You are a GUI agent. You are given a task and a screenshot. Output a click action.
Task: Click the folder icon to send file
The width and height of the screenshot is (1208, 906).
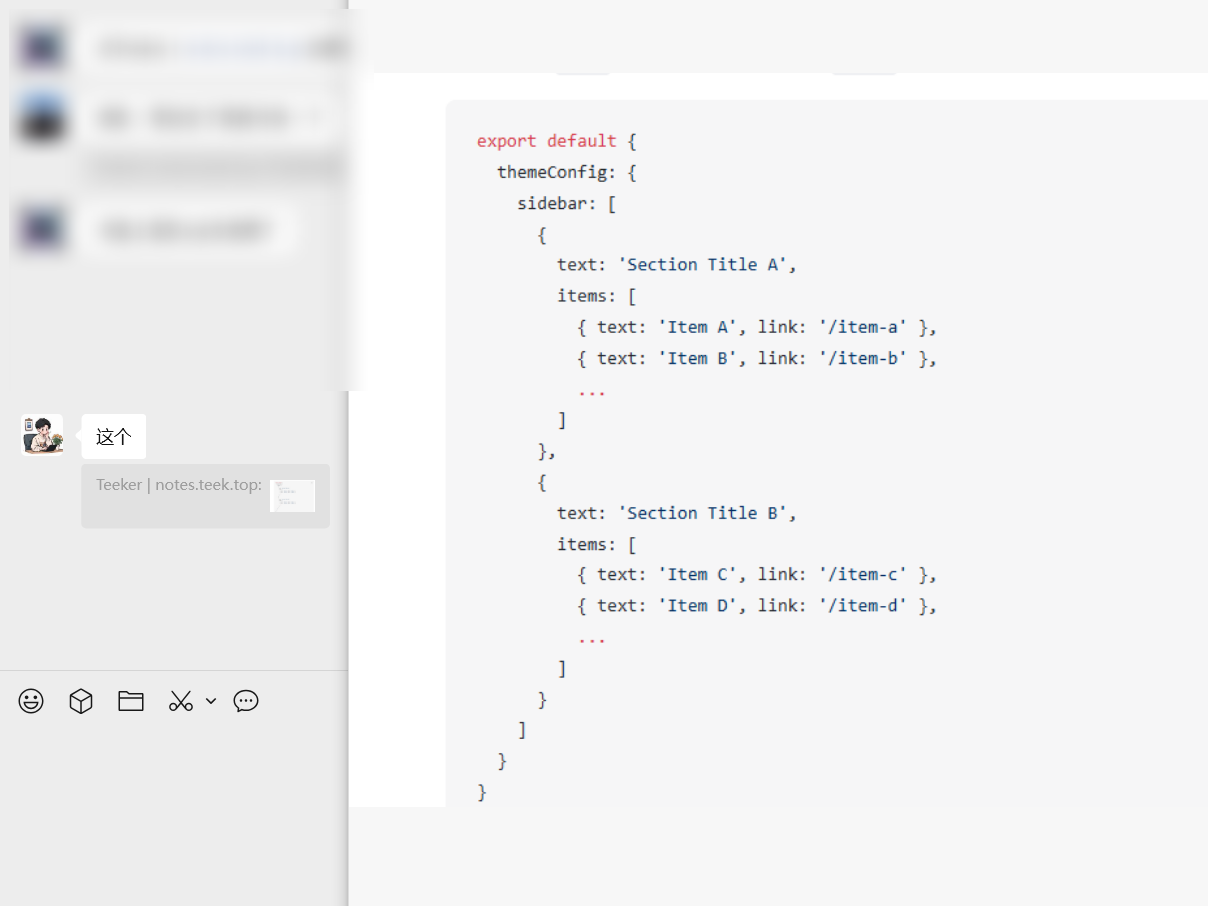coord(131,701)
